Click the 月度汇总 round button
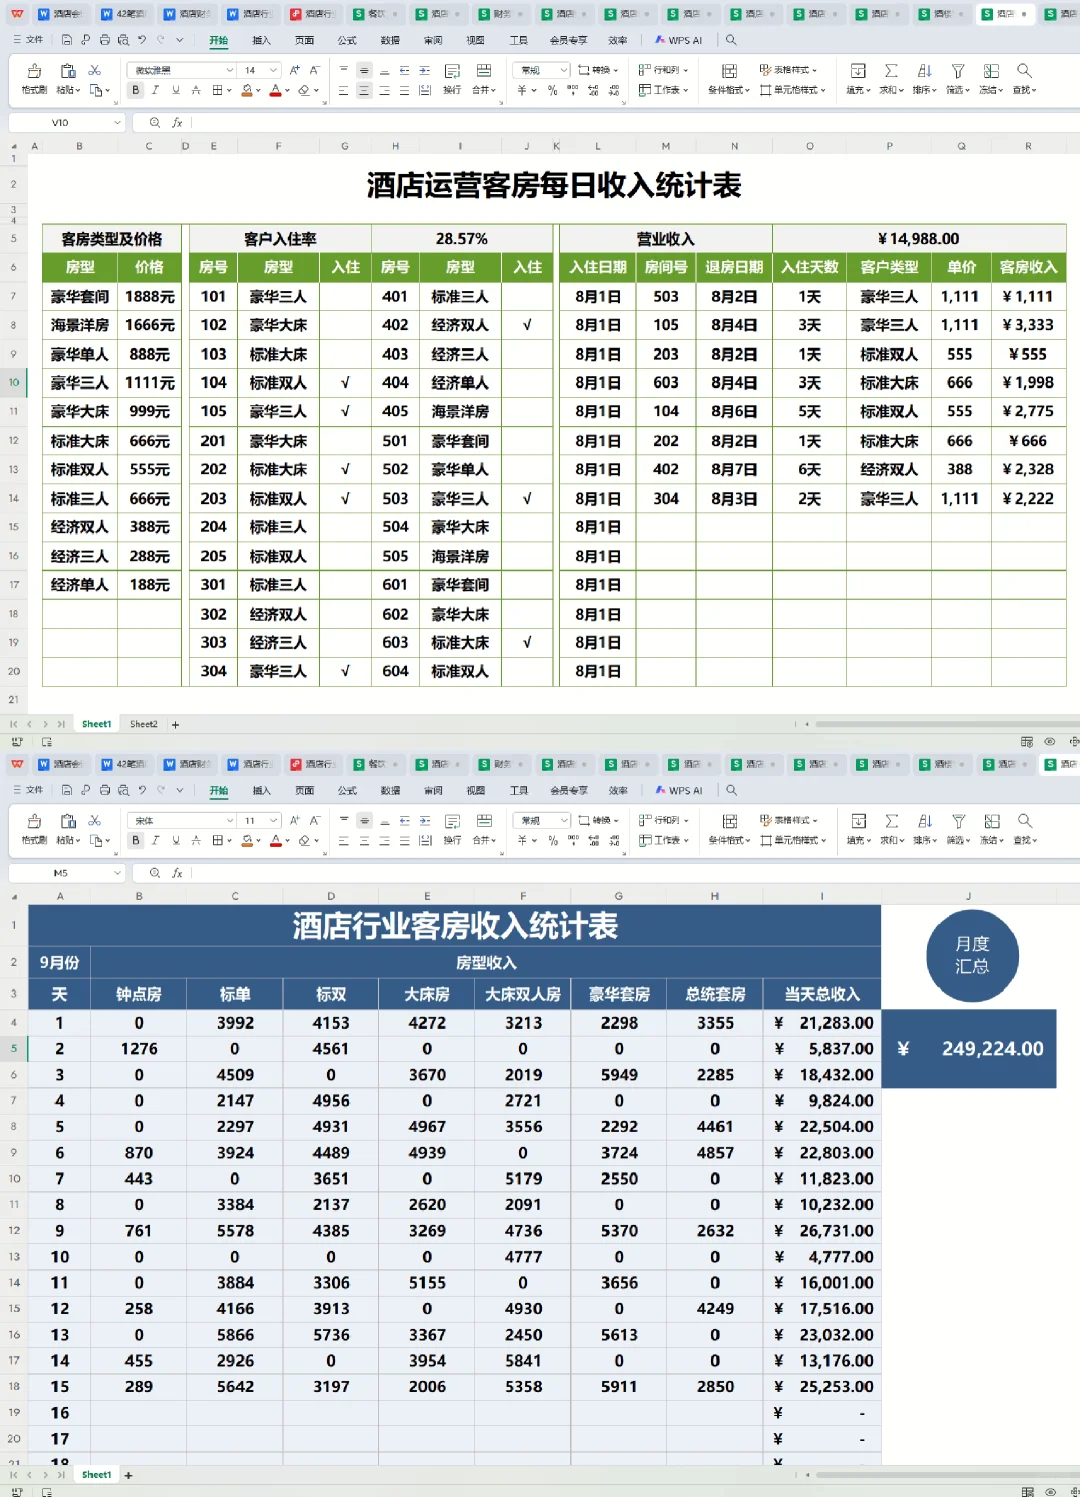This screenshot has height=1497, width=1080. (972, 956)
